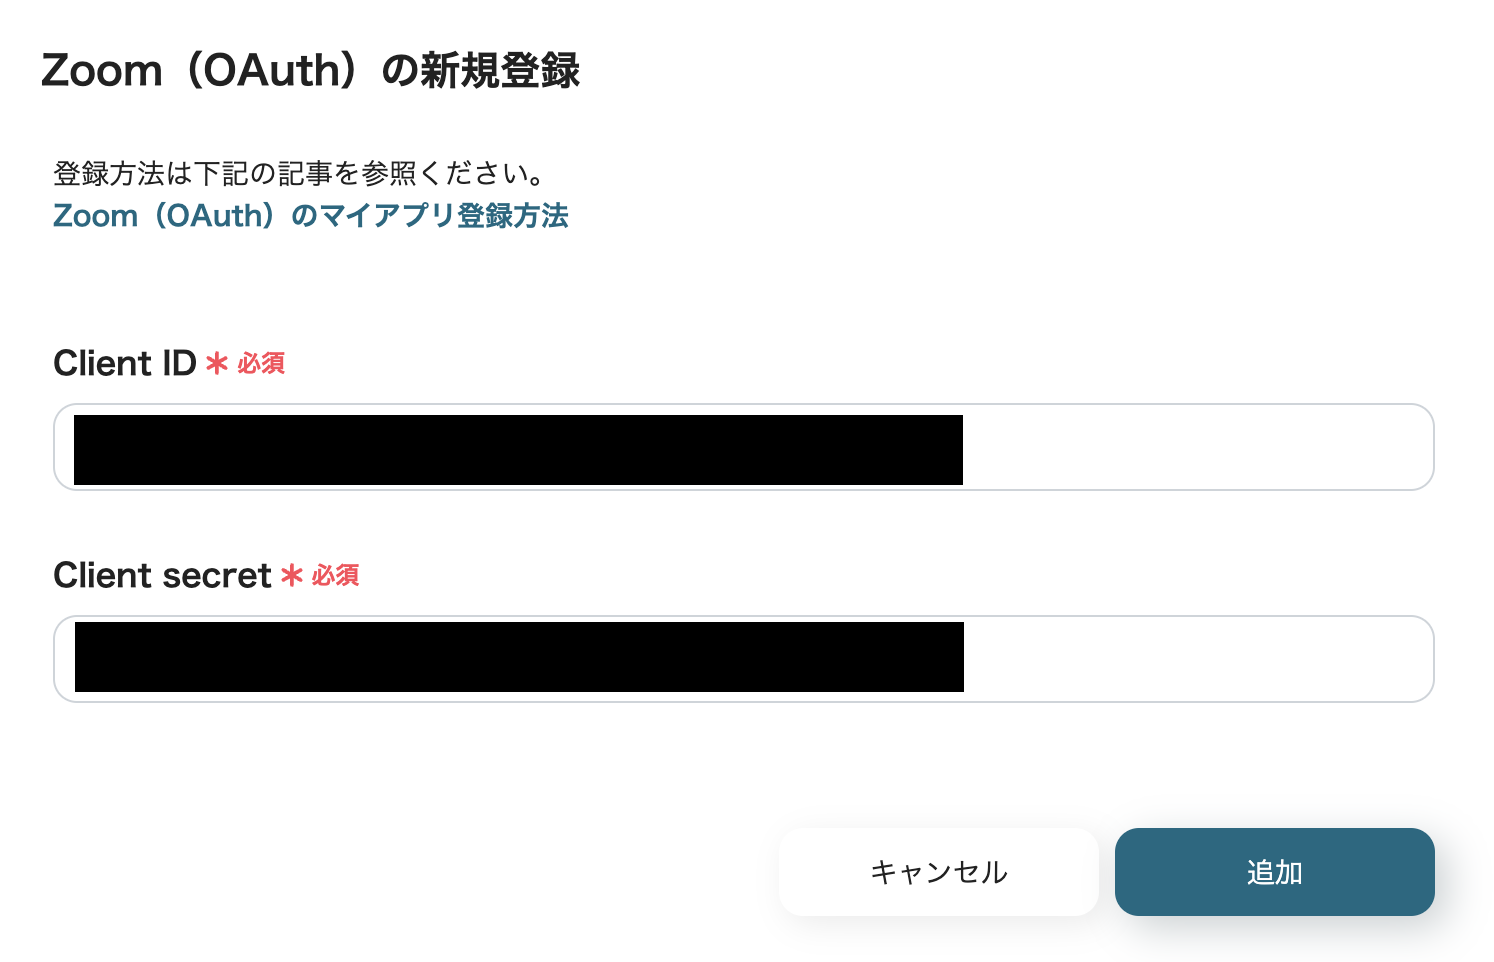This screenshot has width=1494, height=962.
Task: Click the blacked-out value in Client ID field
Action: [518, 450]
